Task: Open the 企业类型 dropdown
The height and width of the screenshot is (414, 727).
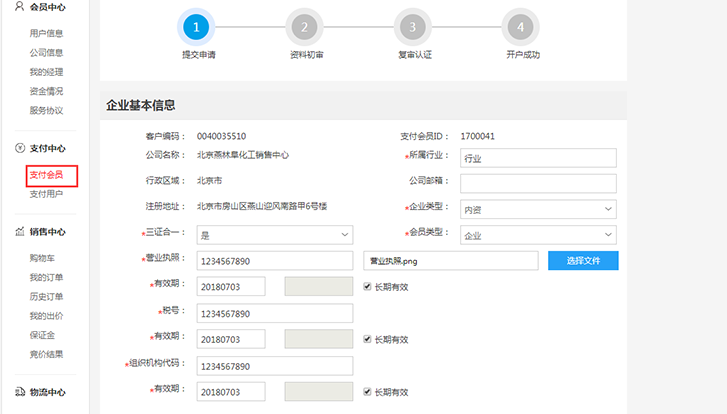Action: 538,209
